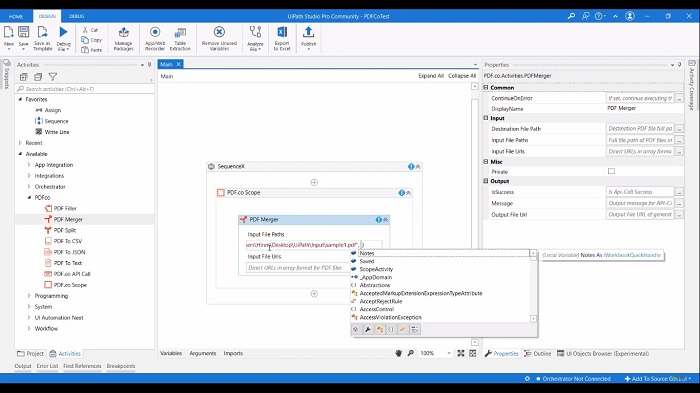The height and width of the screenshot is (393, 700).
Task: Open the Variables panel tab
Action: tap(171, 353)
